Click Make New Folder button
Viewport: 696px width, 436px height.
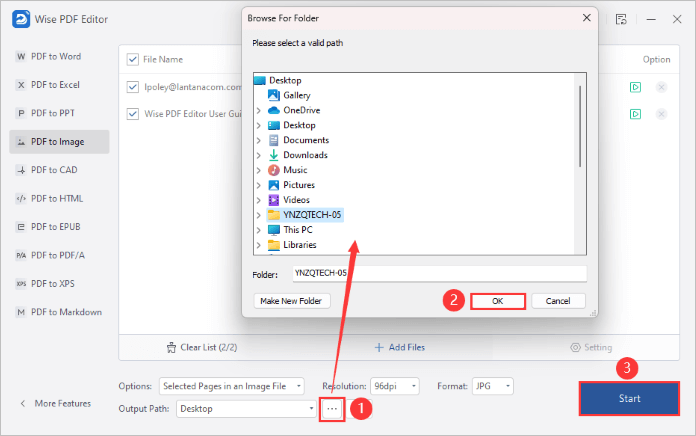point(291,301)
